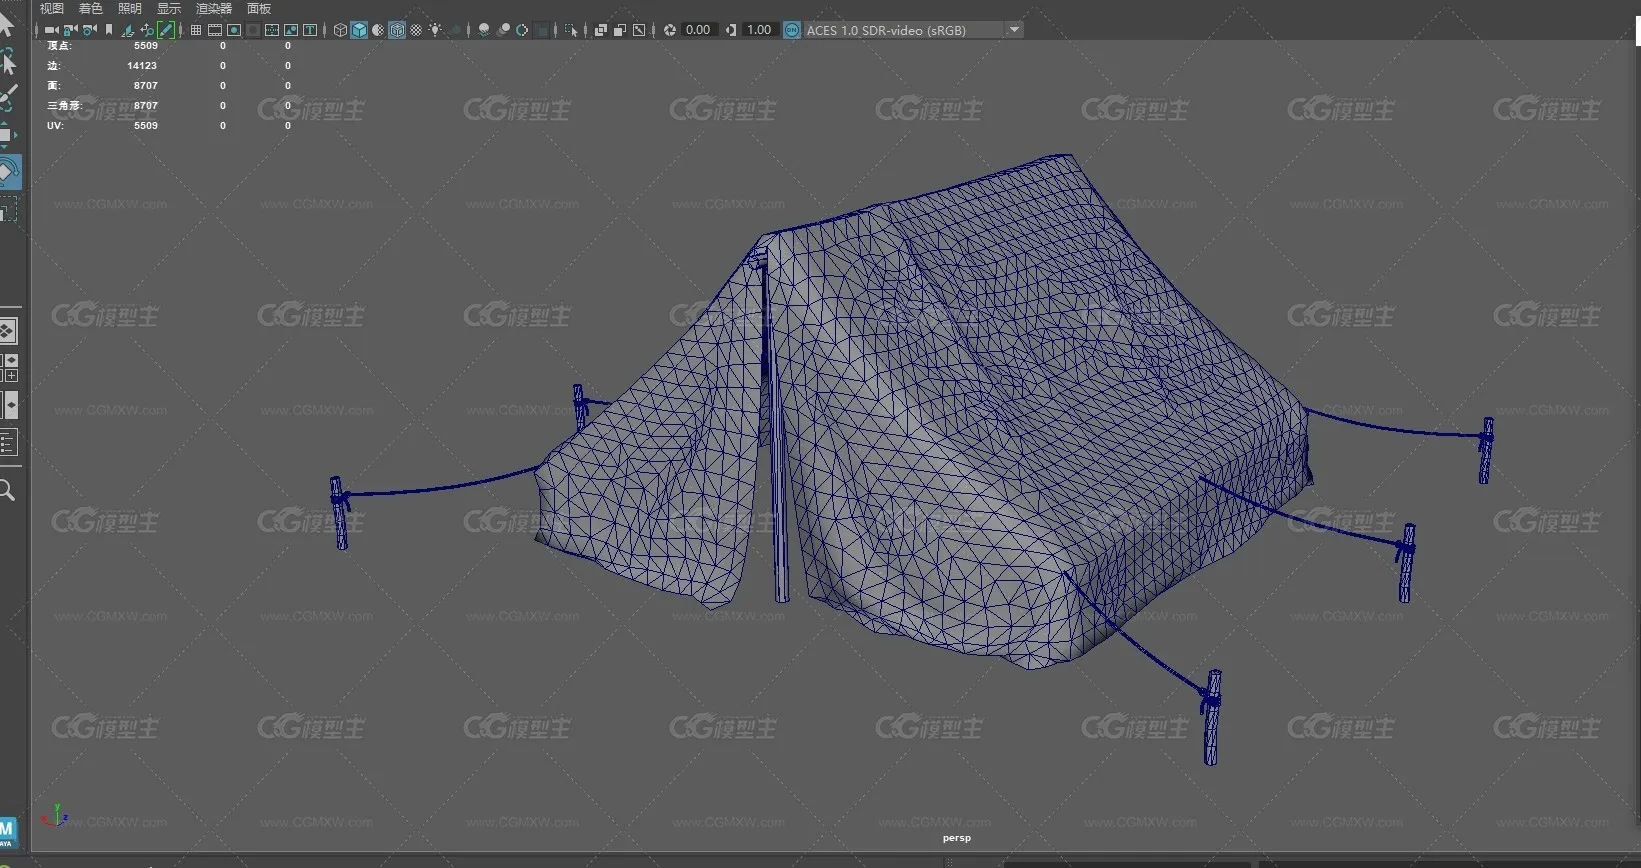1641x868 pixels.
Task: Toggle the X-Ray Joints icon
Action: click(639, 30)
